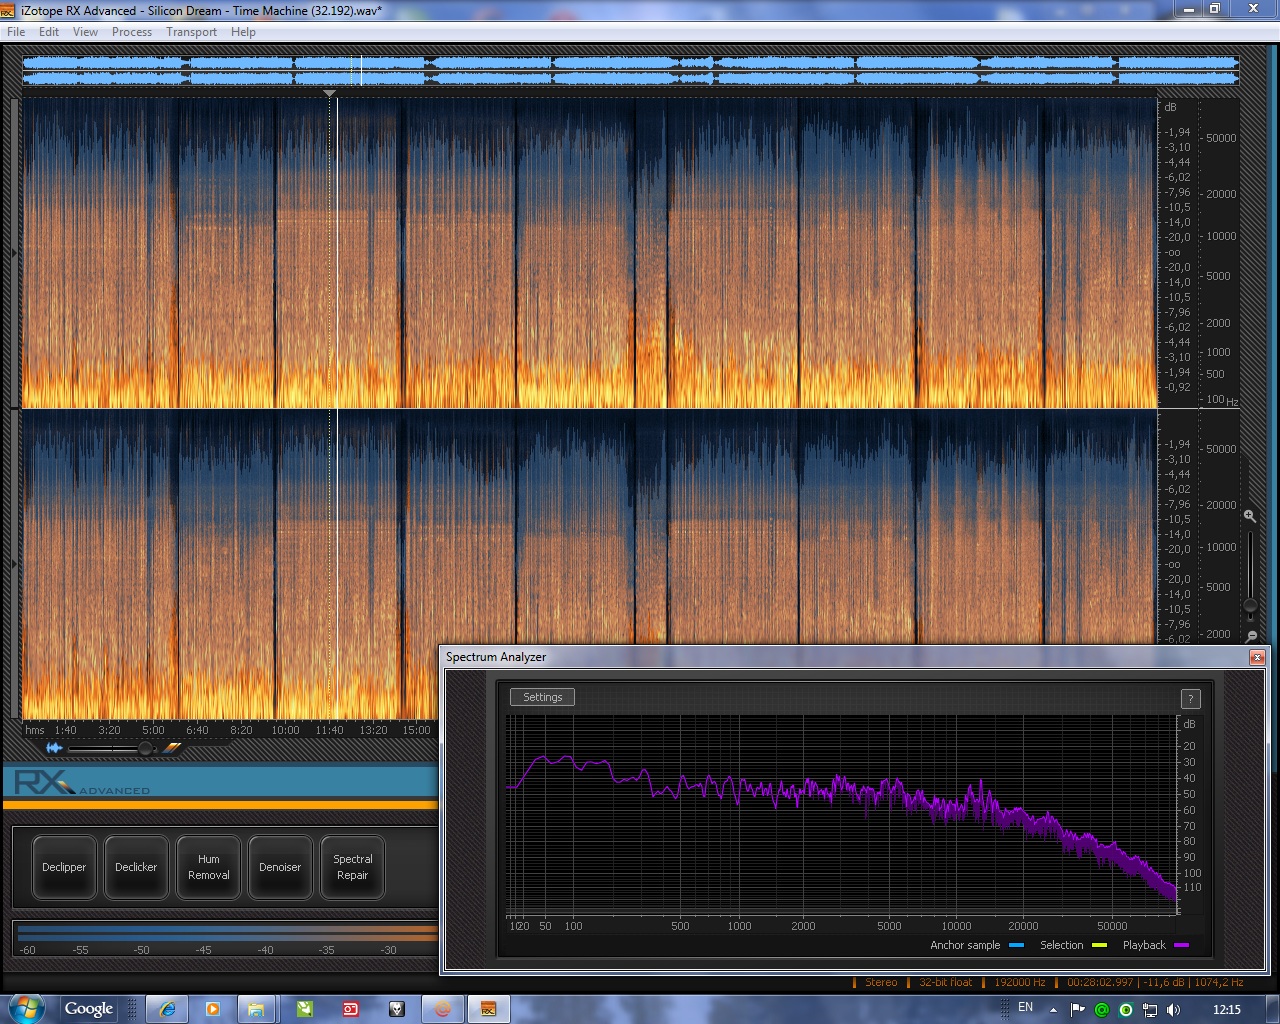Open Spectrum Analyzer help question mark
1280x1024 pixels.
click(1190, 699)
